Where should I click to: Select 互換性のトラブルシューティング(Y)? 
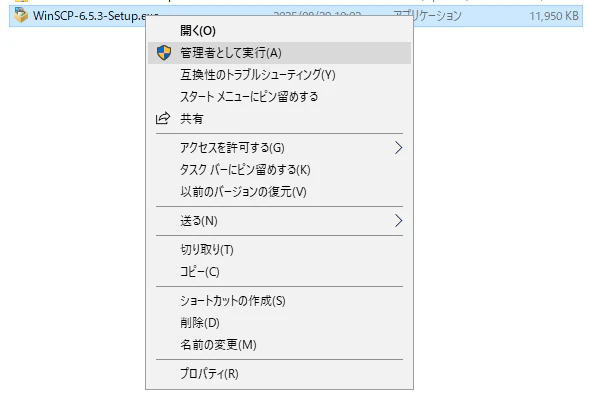(279, 75)
